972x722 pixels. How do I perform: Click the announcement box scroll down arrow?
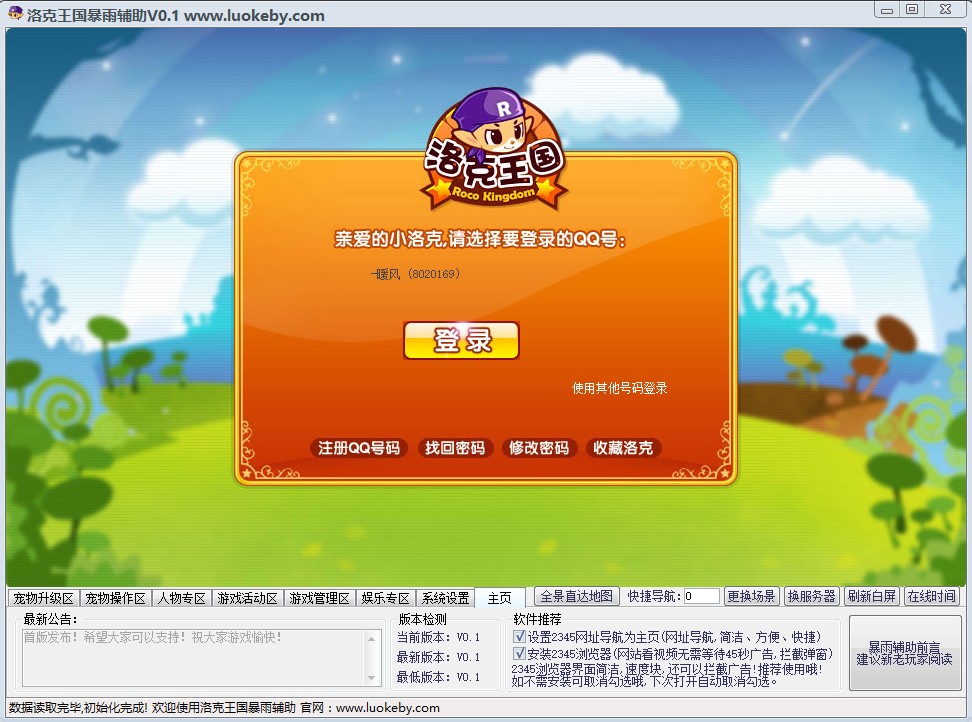point(371,678)
